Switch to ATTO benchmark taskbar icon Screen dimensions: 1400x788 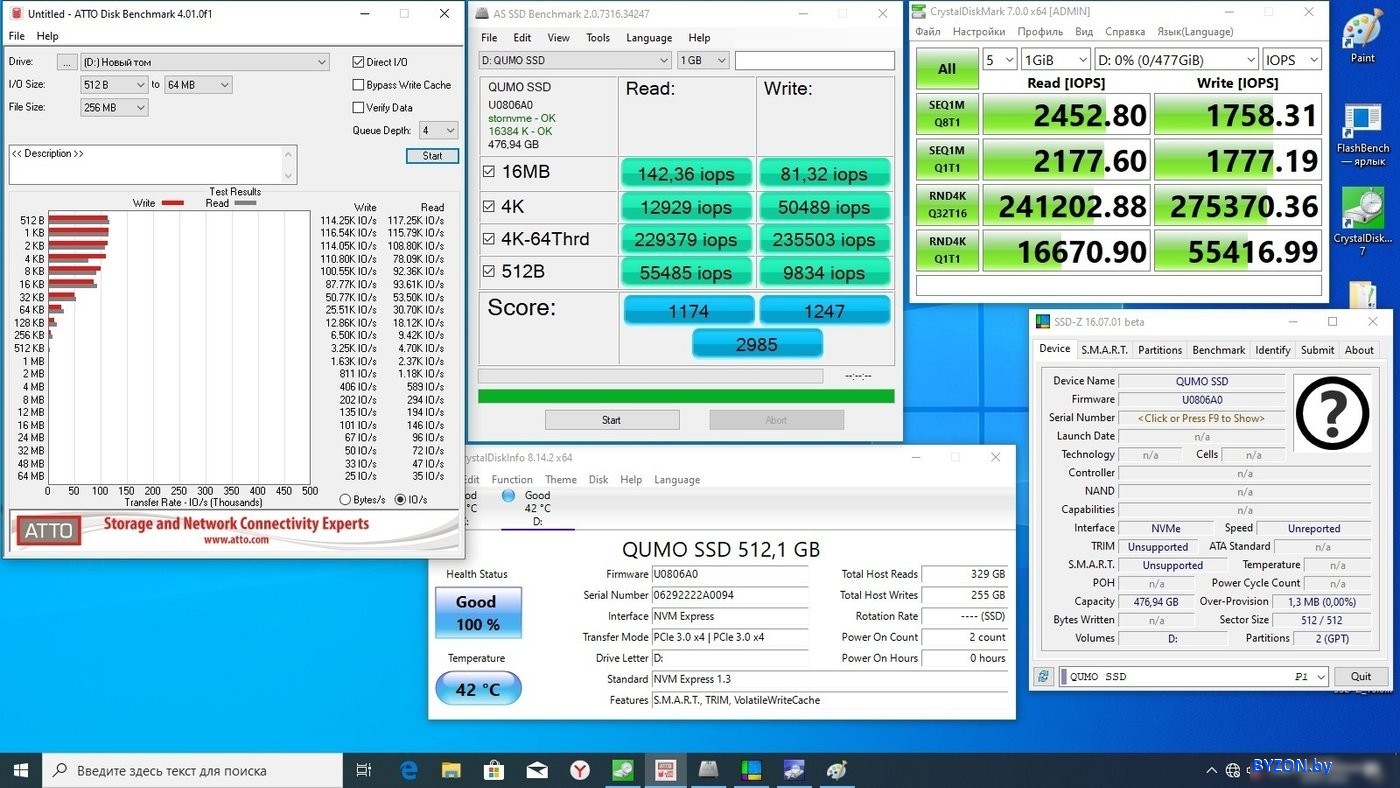coord(666,770)
